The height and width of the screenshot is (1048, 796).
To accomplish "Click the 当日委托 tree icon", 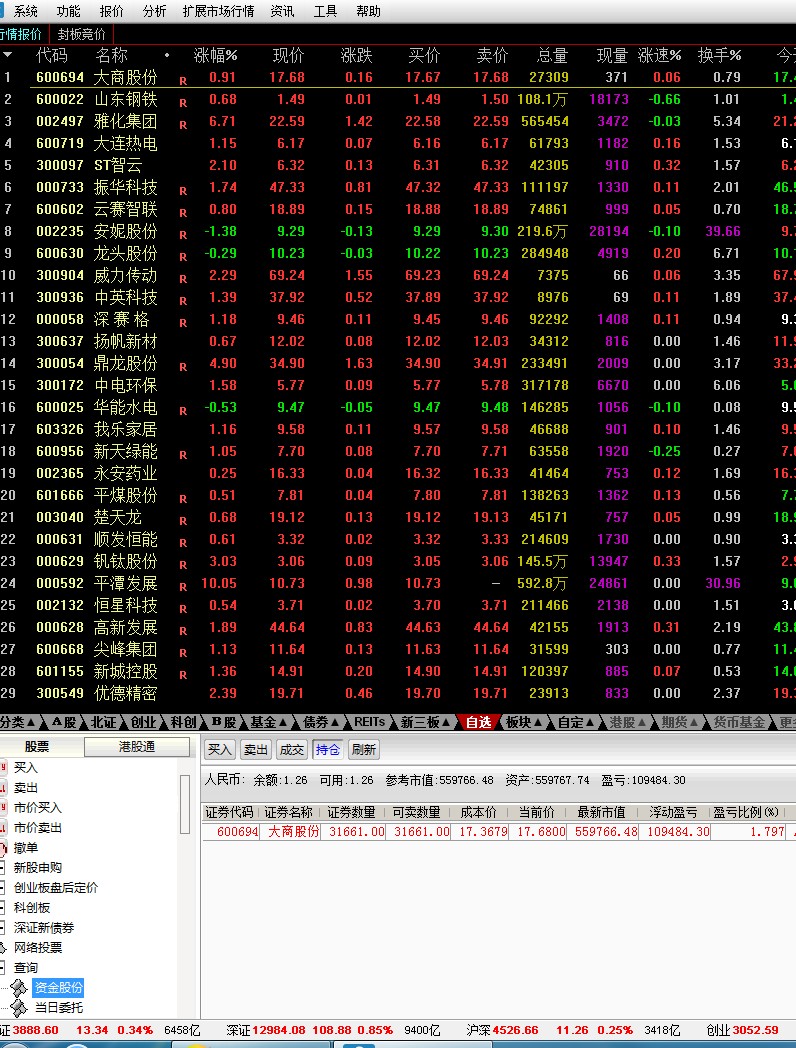I will (19, 1008).
